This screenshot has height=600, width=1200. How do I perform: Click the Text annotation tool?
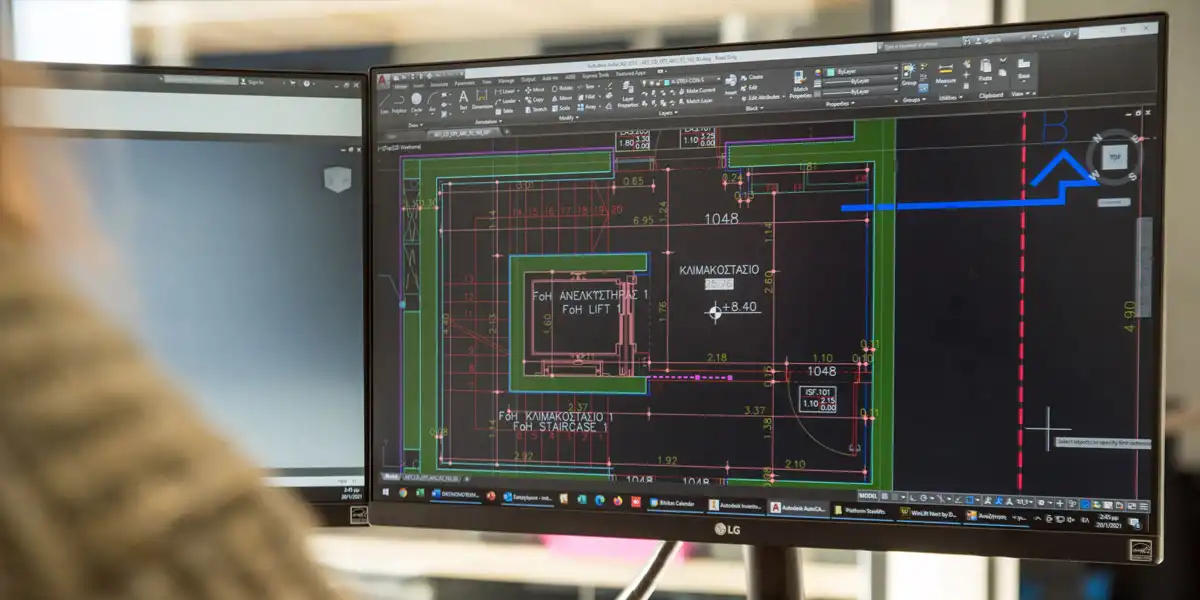463,99
